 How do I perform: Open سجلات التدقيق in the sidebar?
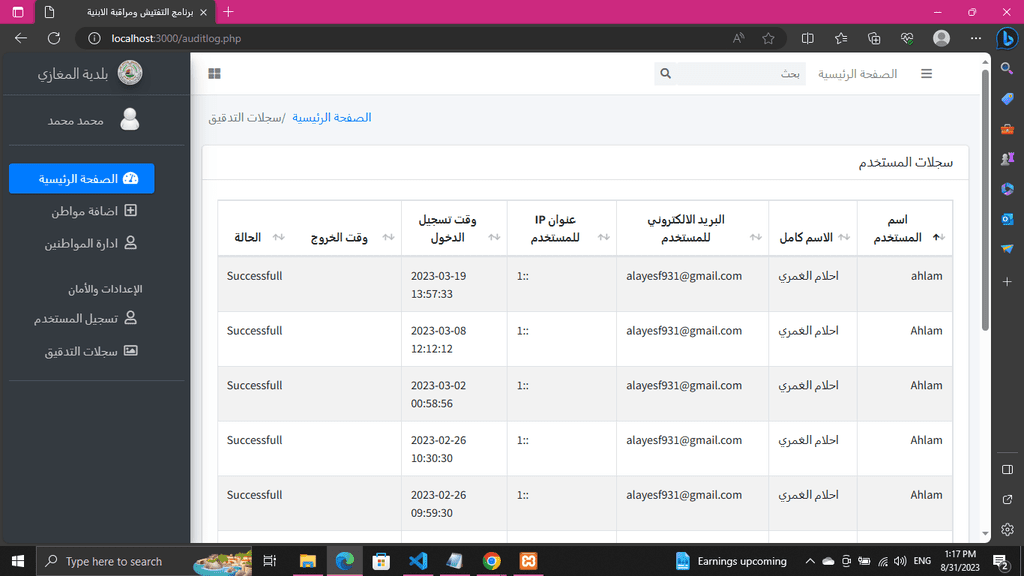pyautogui.click(x=90, y=351)
